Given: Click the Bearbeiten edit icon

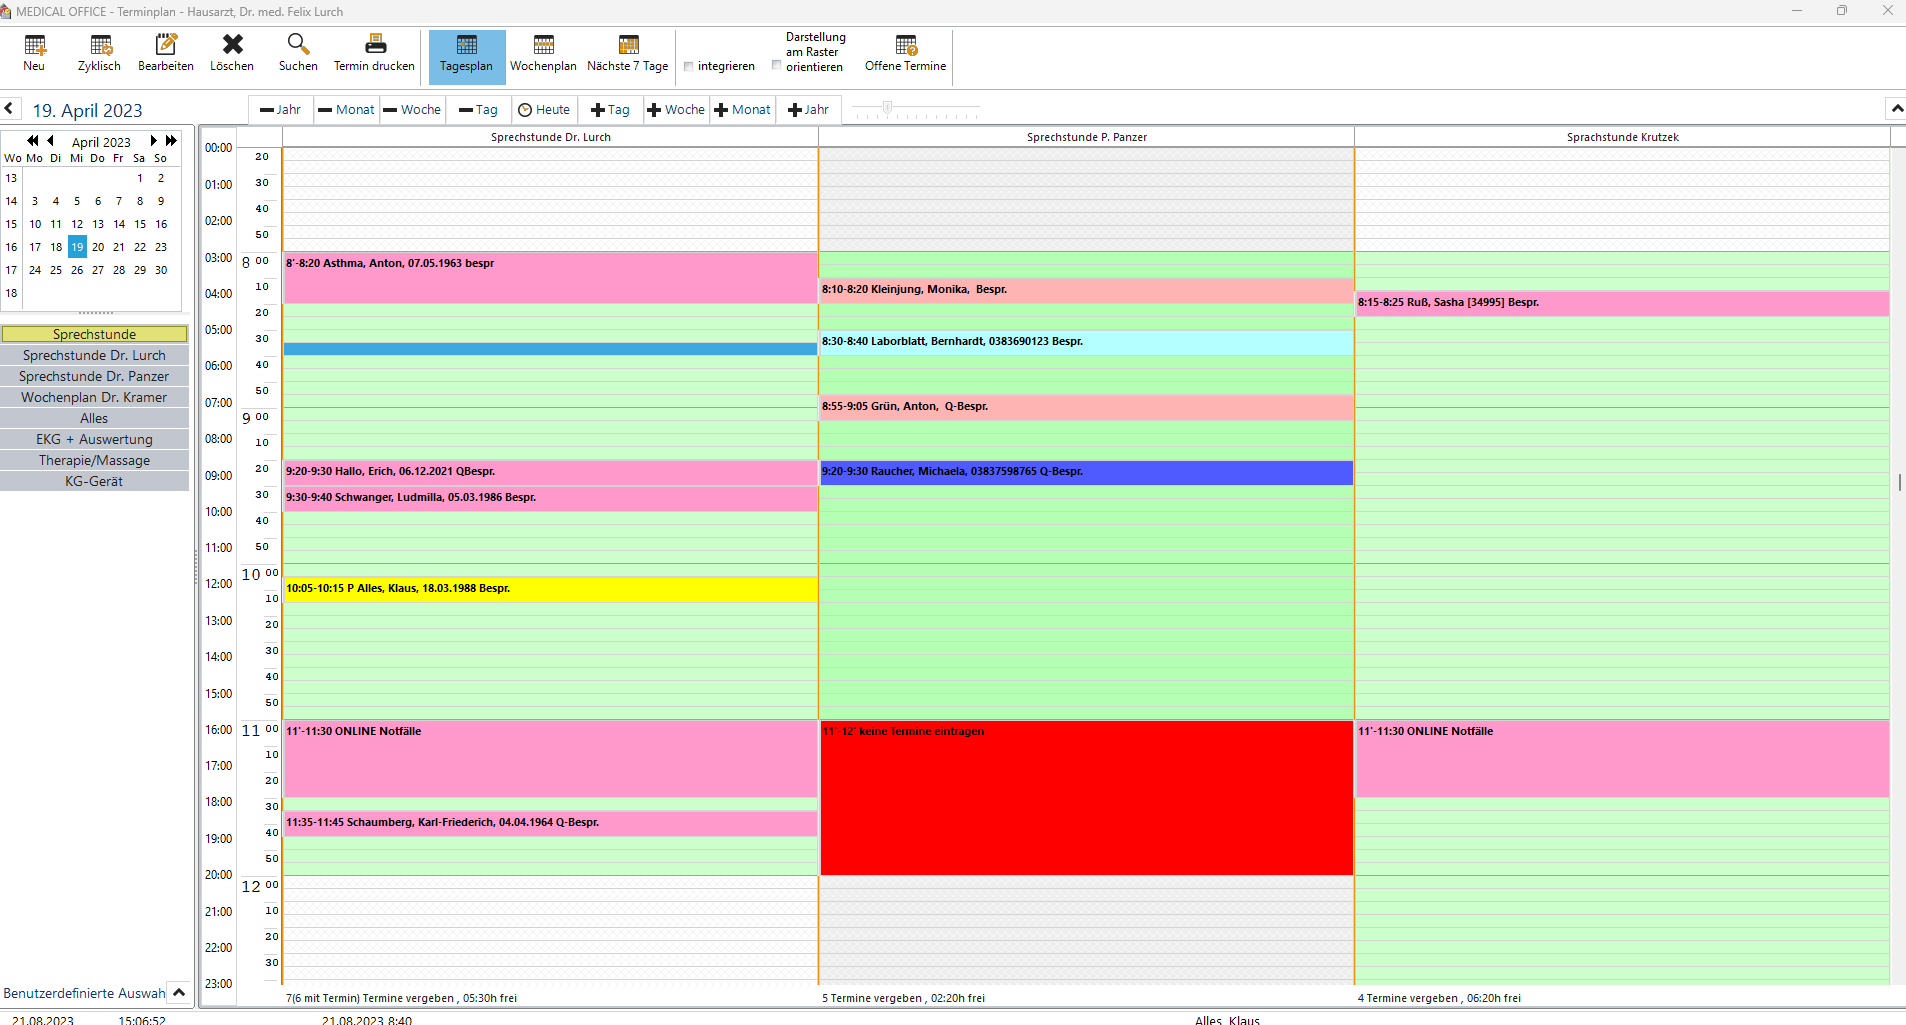Looking at the screenshot, I should (166, 54).
